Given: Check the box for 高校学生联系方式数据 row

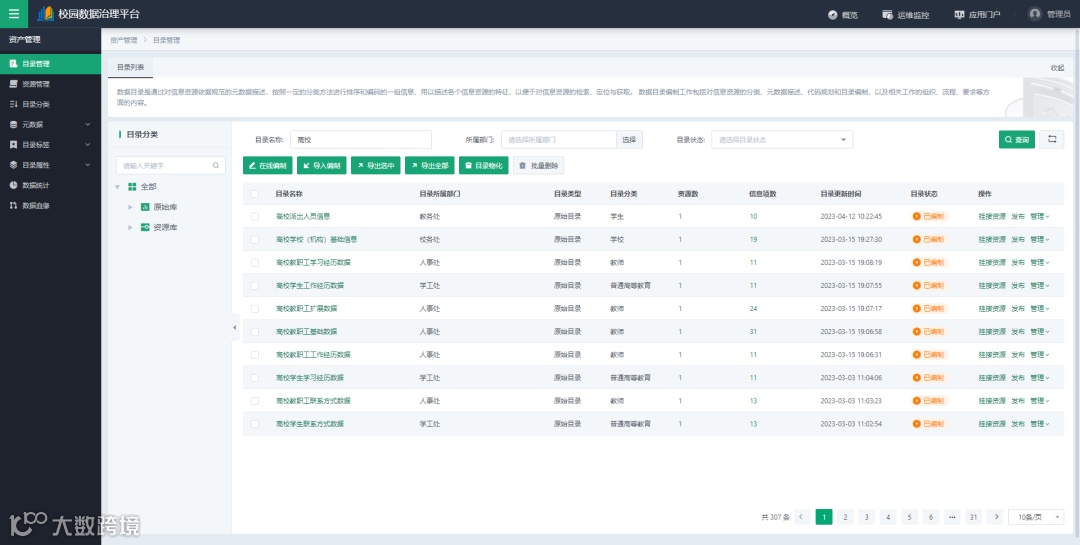Looking at the screenshot, I should click(255, 424).
